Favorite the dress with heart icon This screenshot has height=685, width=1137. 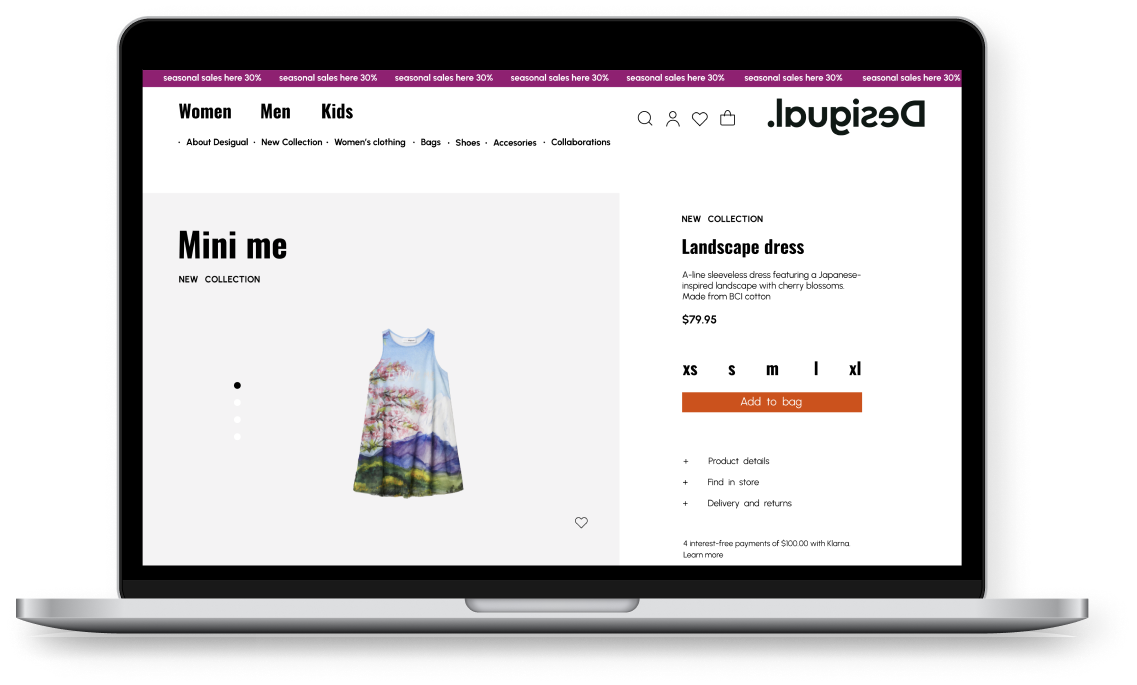coord(581,522)
